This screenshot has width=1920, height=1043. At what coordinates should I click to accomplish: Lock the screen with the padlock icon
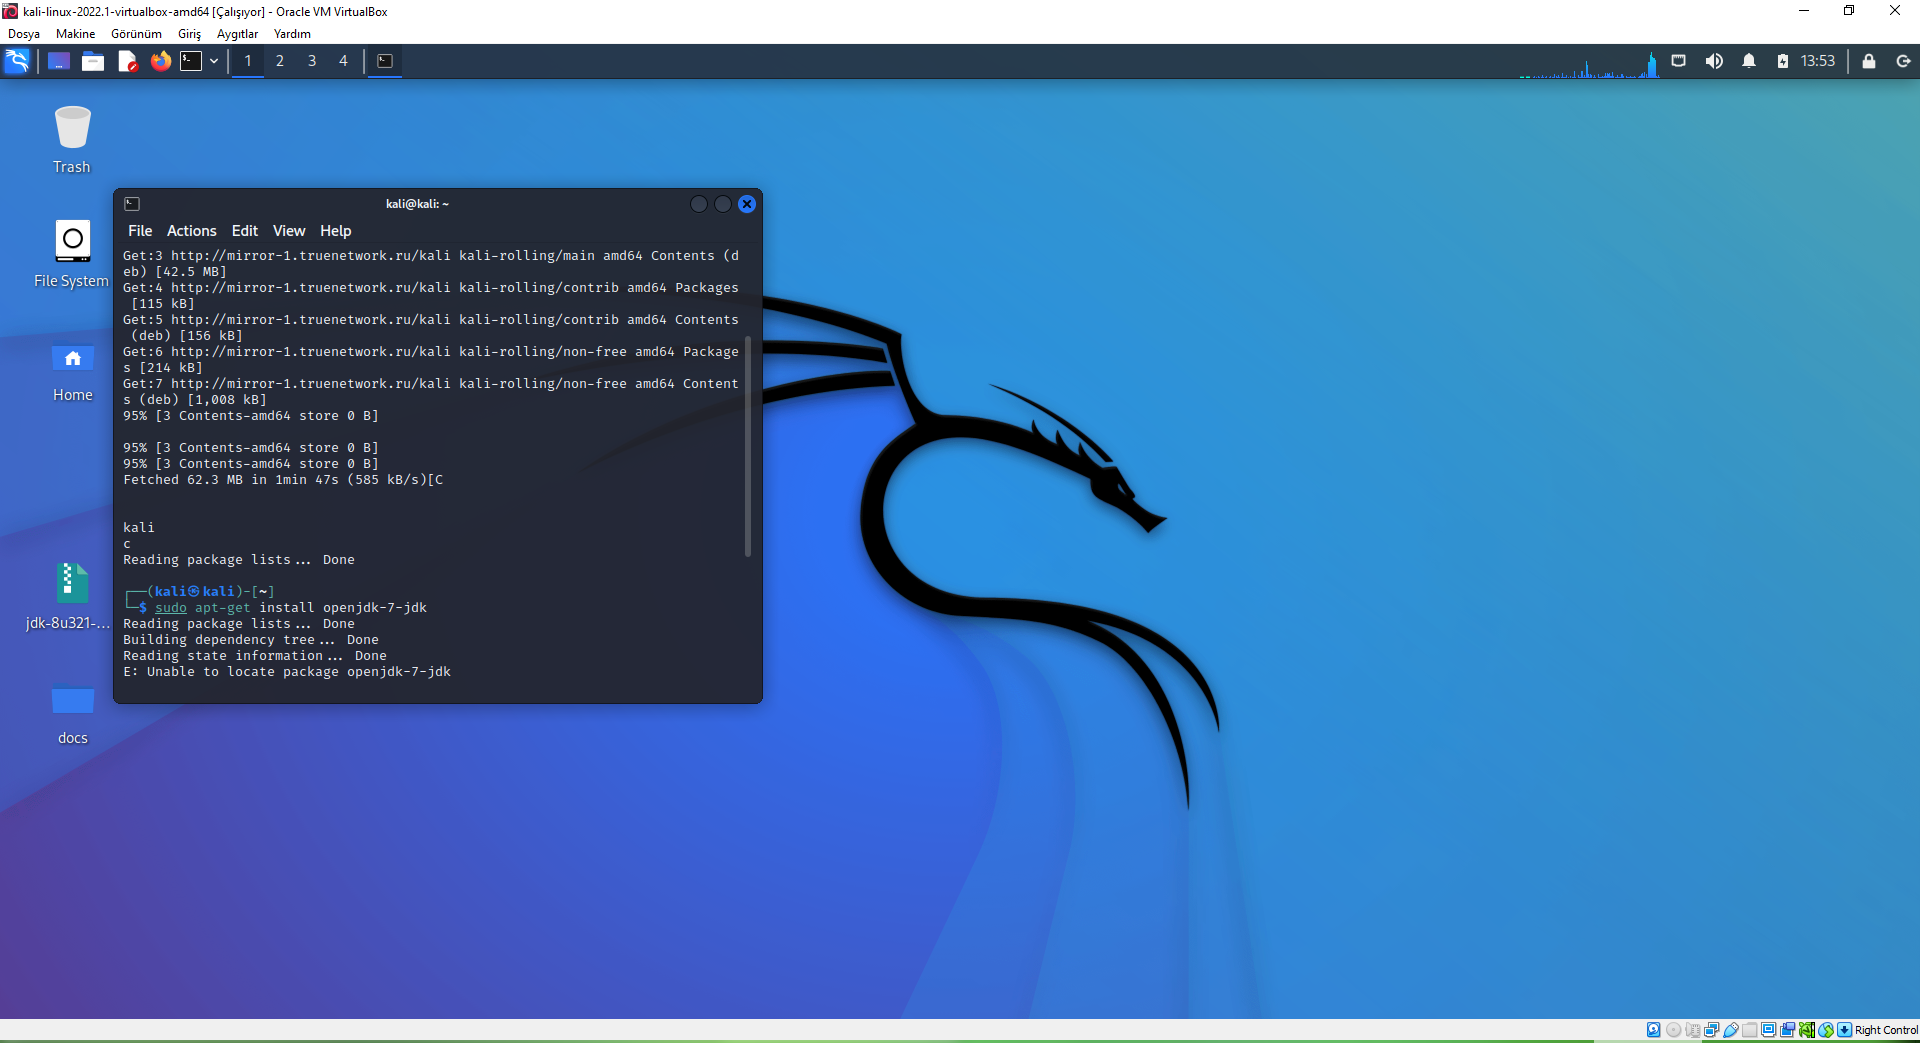1869,61
